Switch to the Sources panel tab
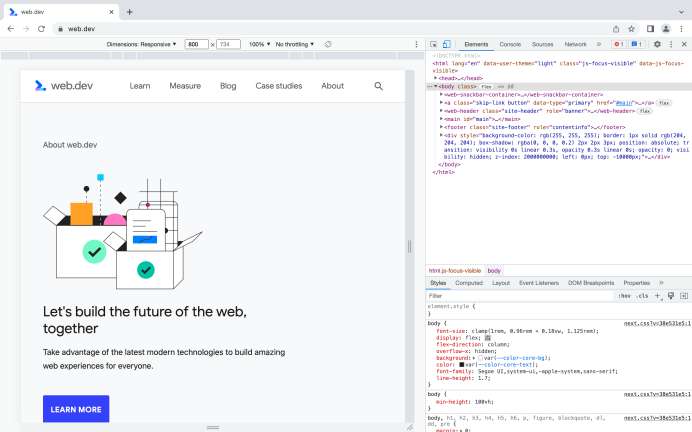The height and width of the screenshot is (432, 692). (x=542, y=44)
